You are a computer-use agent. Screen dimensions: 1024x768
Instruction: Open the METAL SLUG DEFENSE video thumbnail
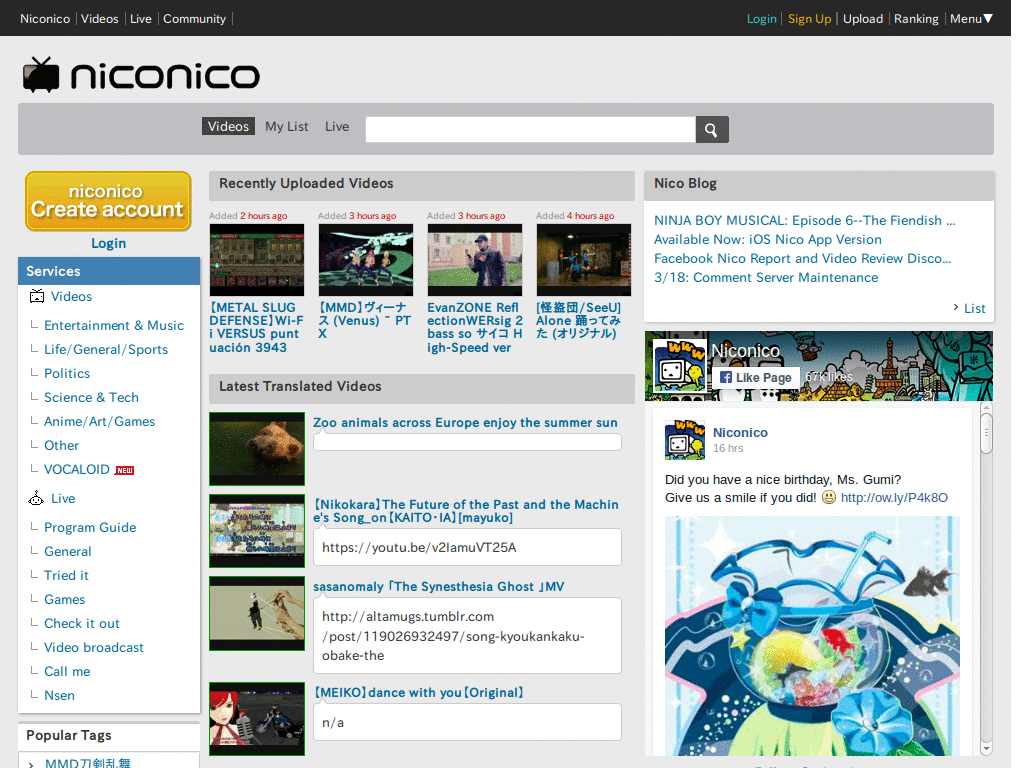point(257,260)
